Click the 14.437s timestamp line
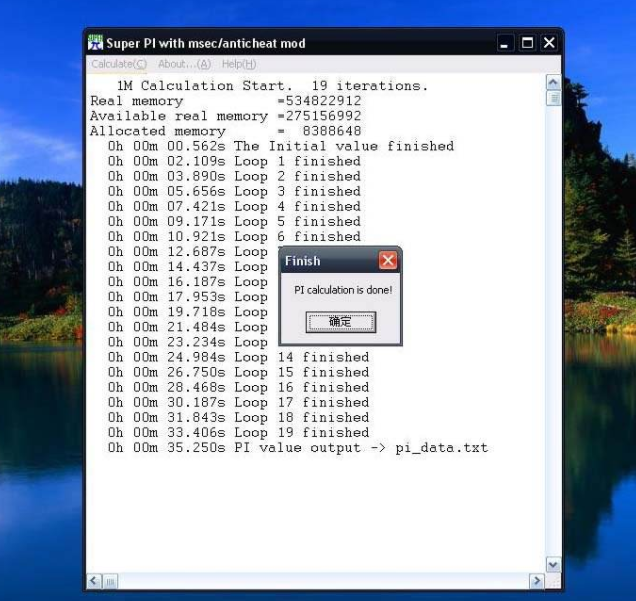 [187, 267]
